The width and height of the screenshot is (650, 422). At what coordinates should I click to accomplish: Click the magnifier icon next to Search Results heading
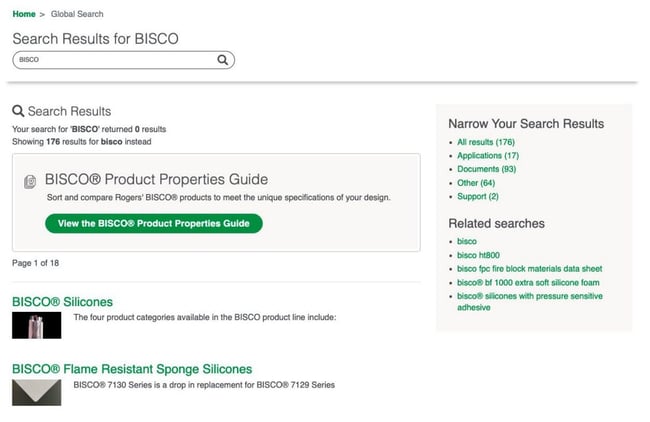[x=18, y=111]
